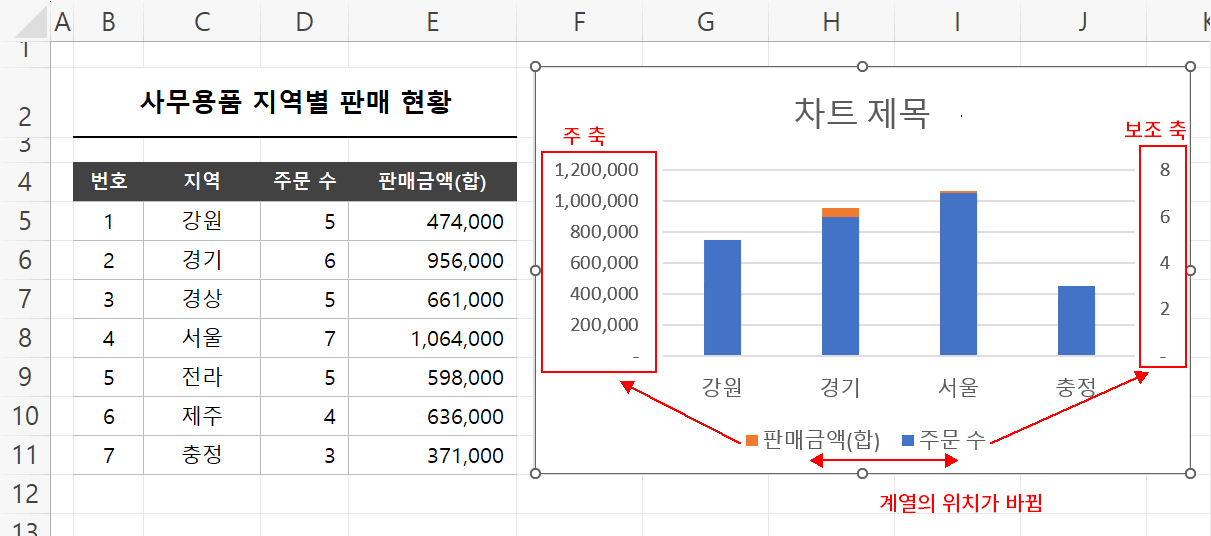Select the cell containing 경상
This screenshot has height=536, width=1211.
pyautogui.click(x=202, y=299)
